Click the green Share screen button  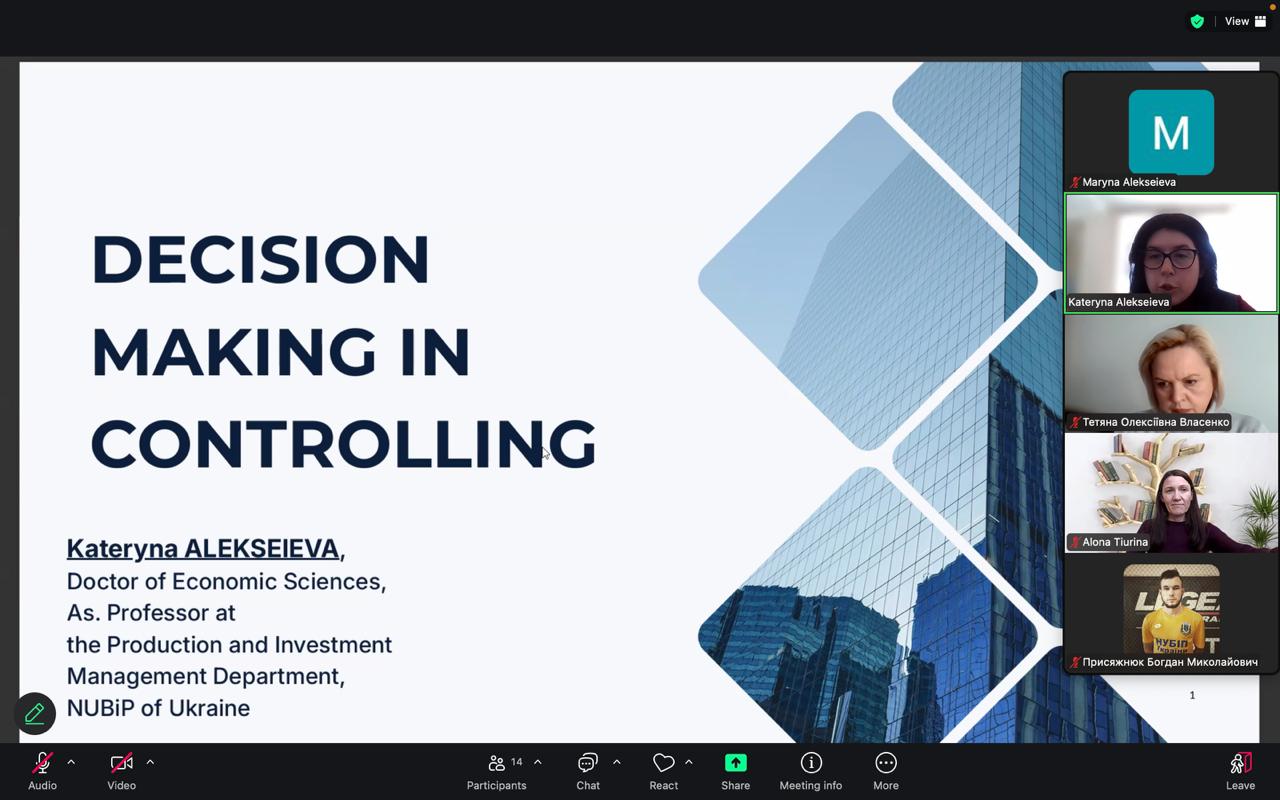tap(735, 770)
